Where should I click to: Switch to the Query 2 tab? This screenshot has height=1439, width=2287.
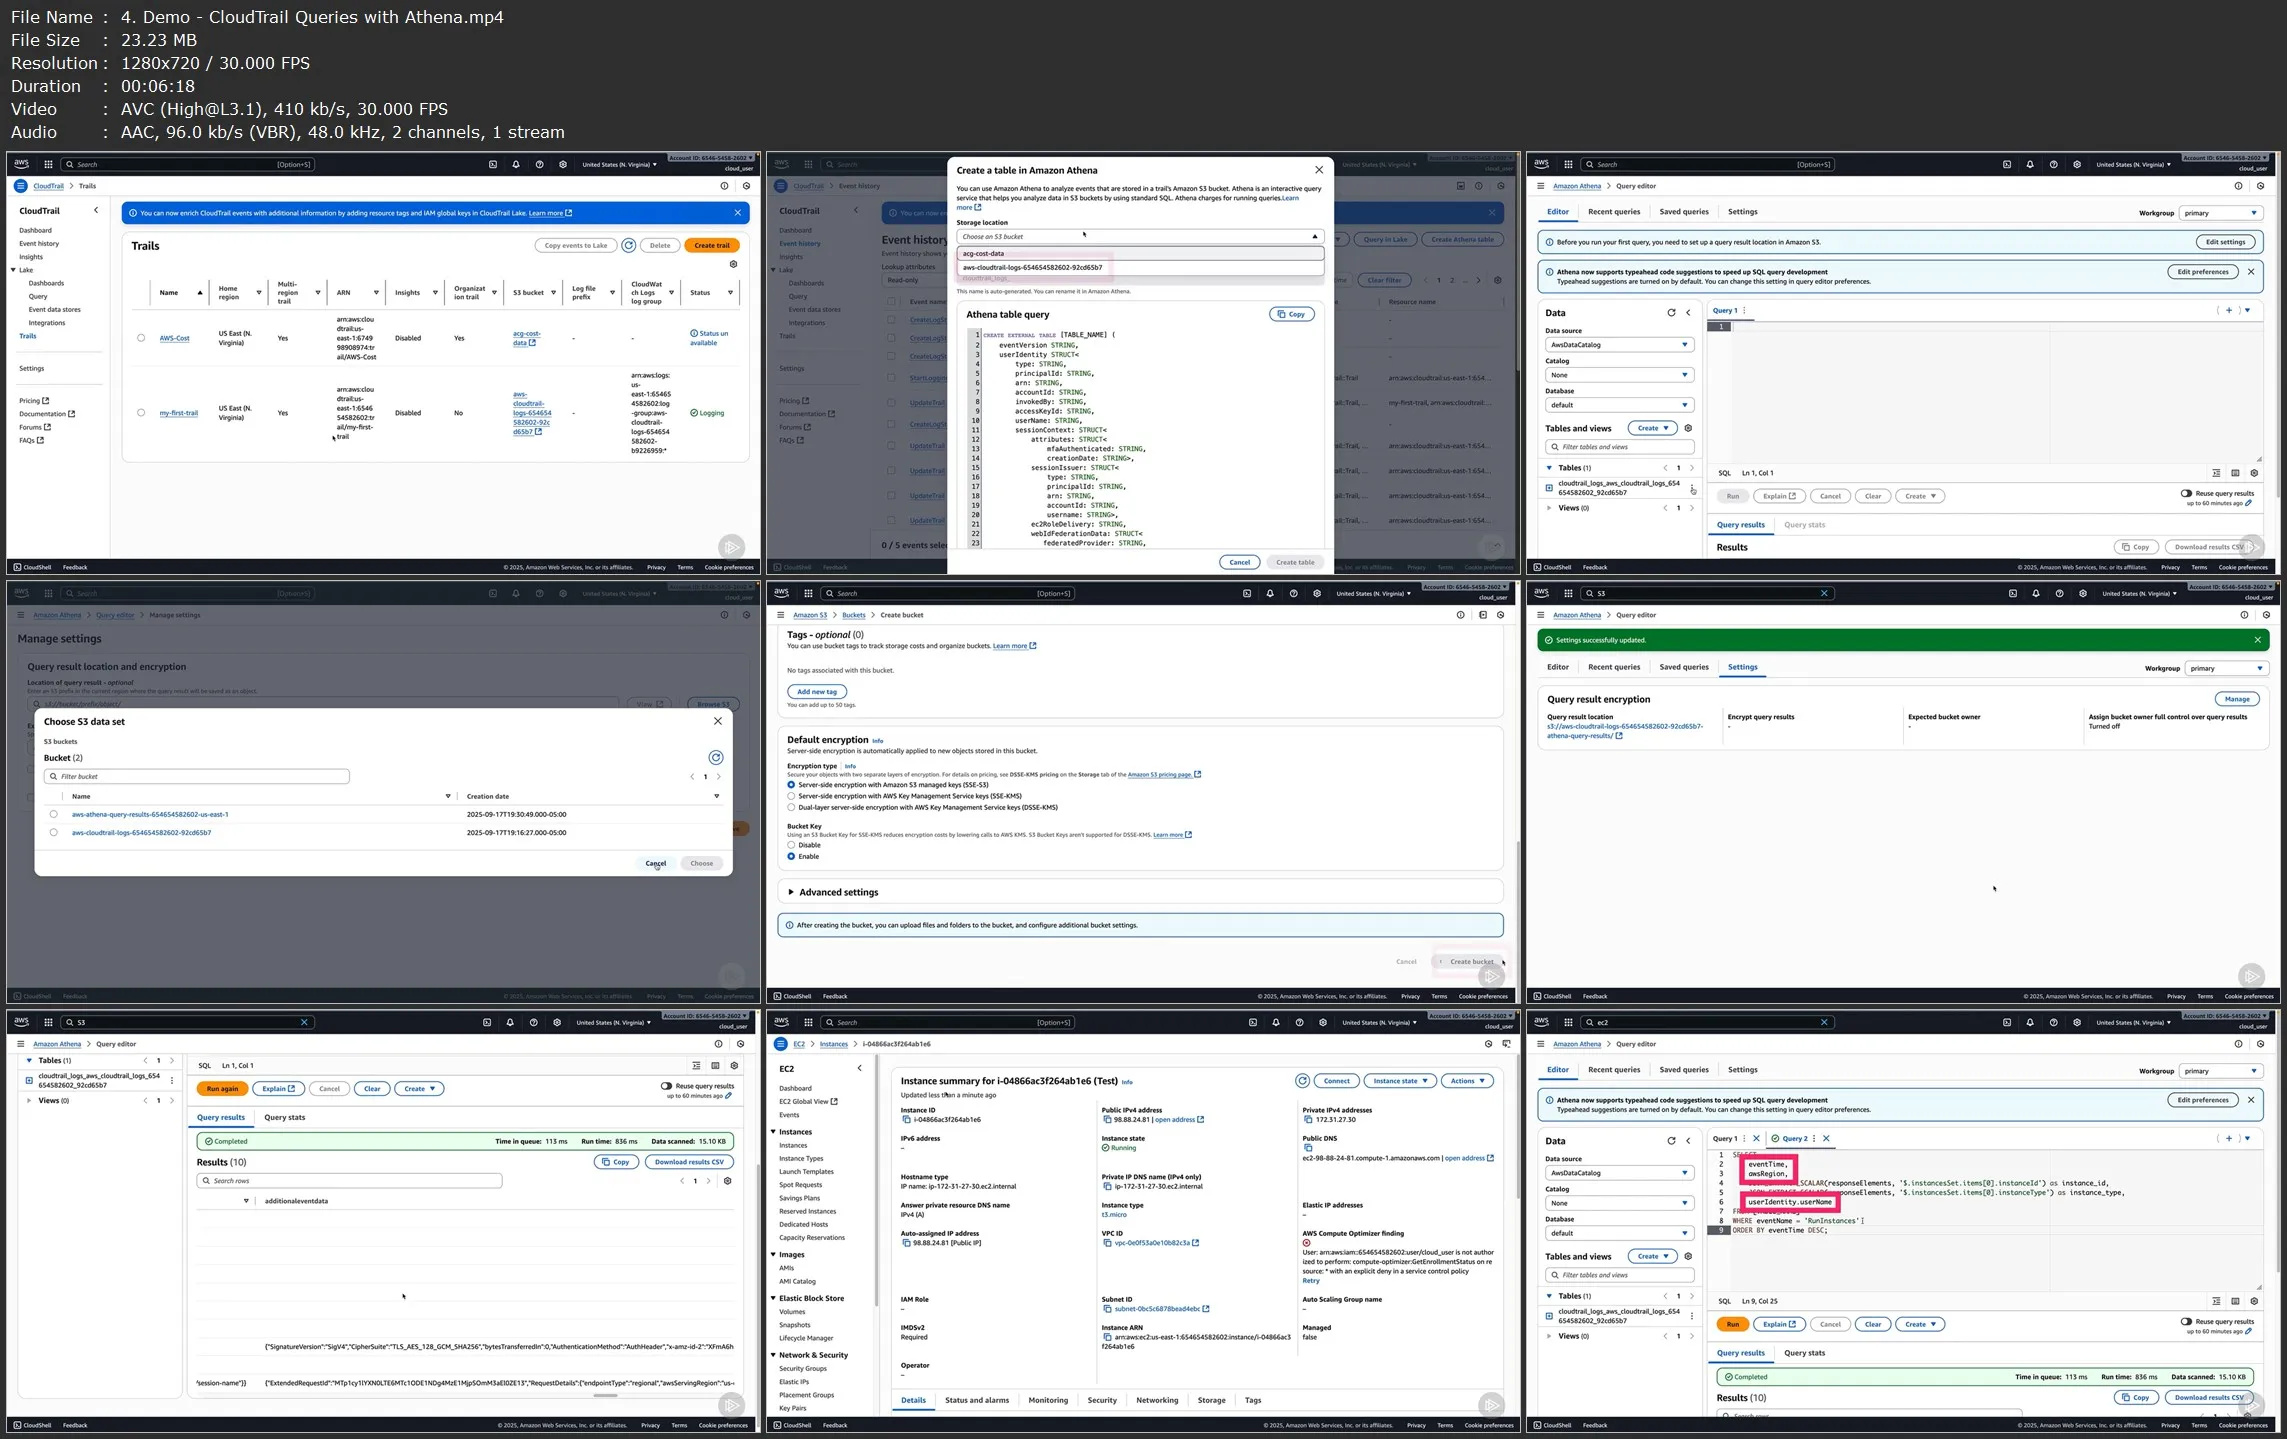coord(1794,1138)
